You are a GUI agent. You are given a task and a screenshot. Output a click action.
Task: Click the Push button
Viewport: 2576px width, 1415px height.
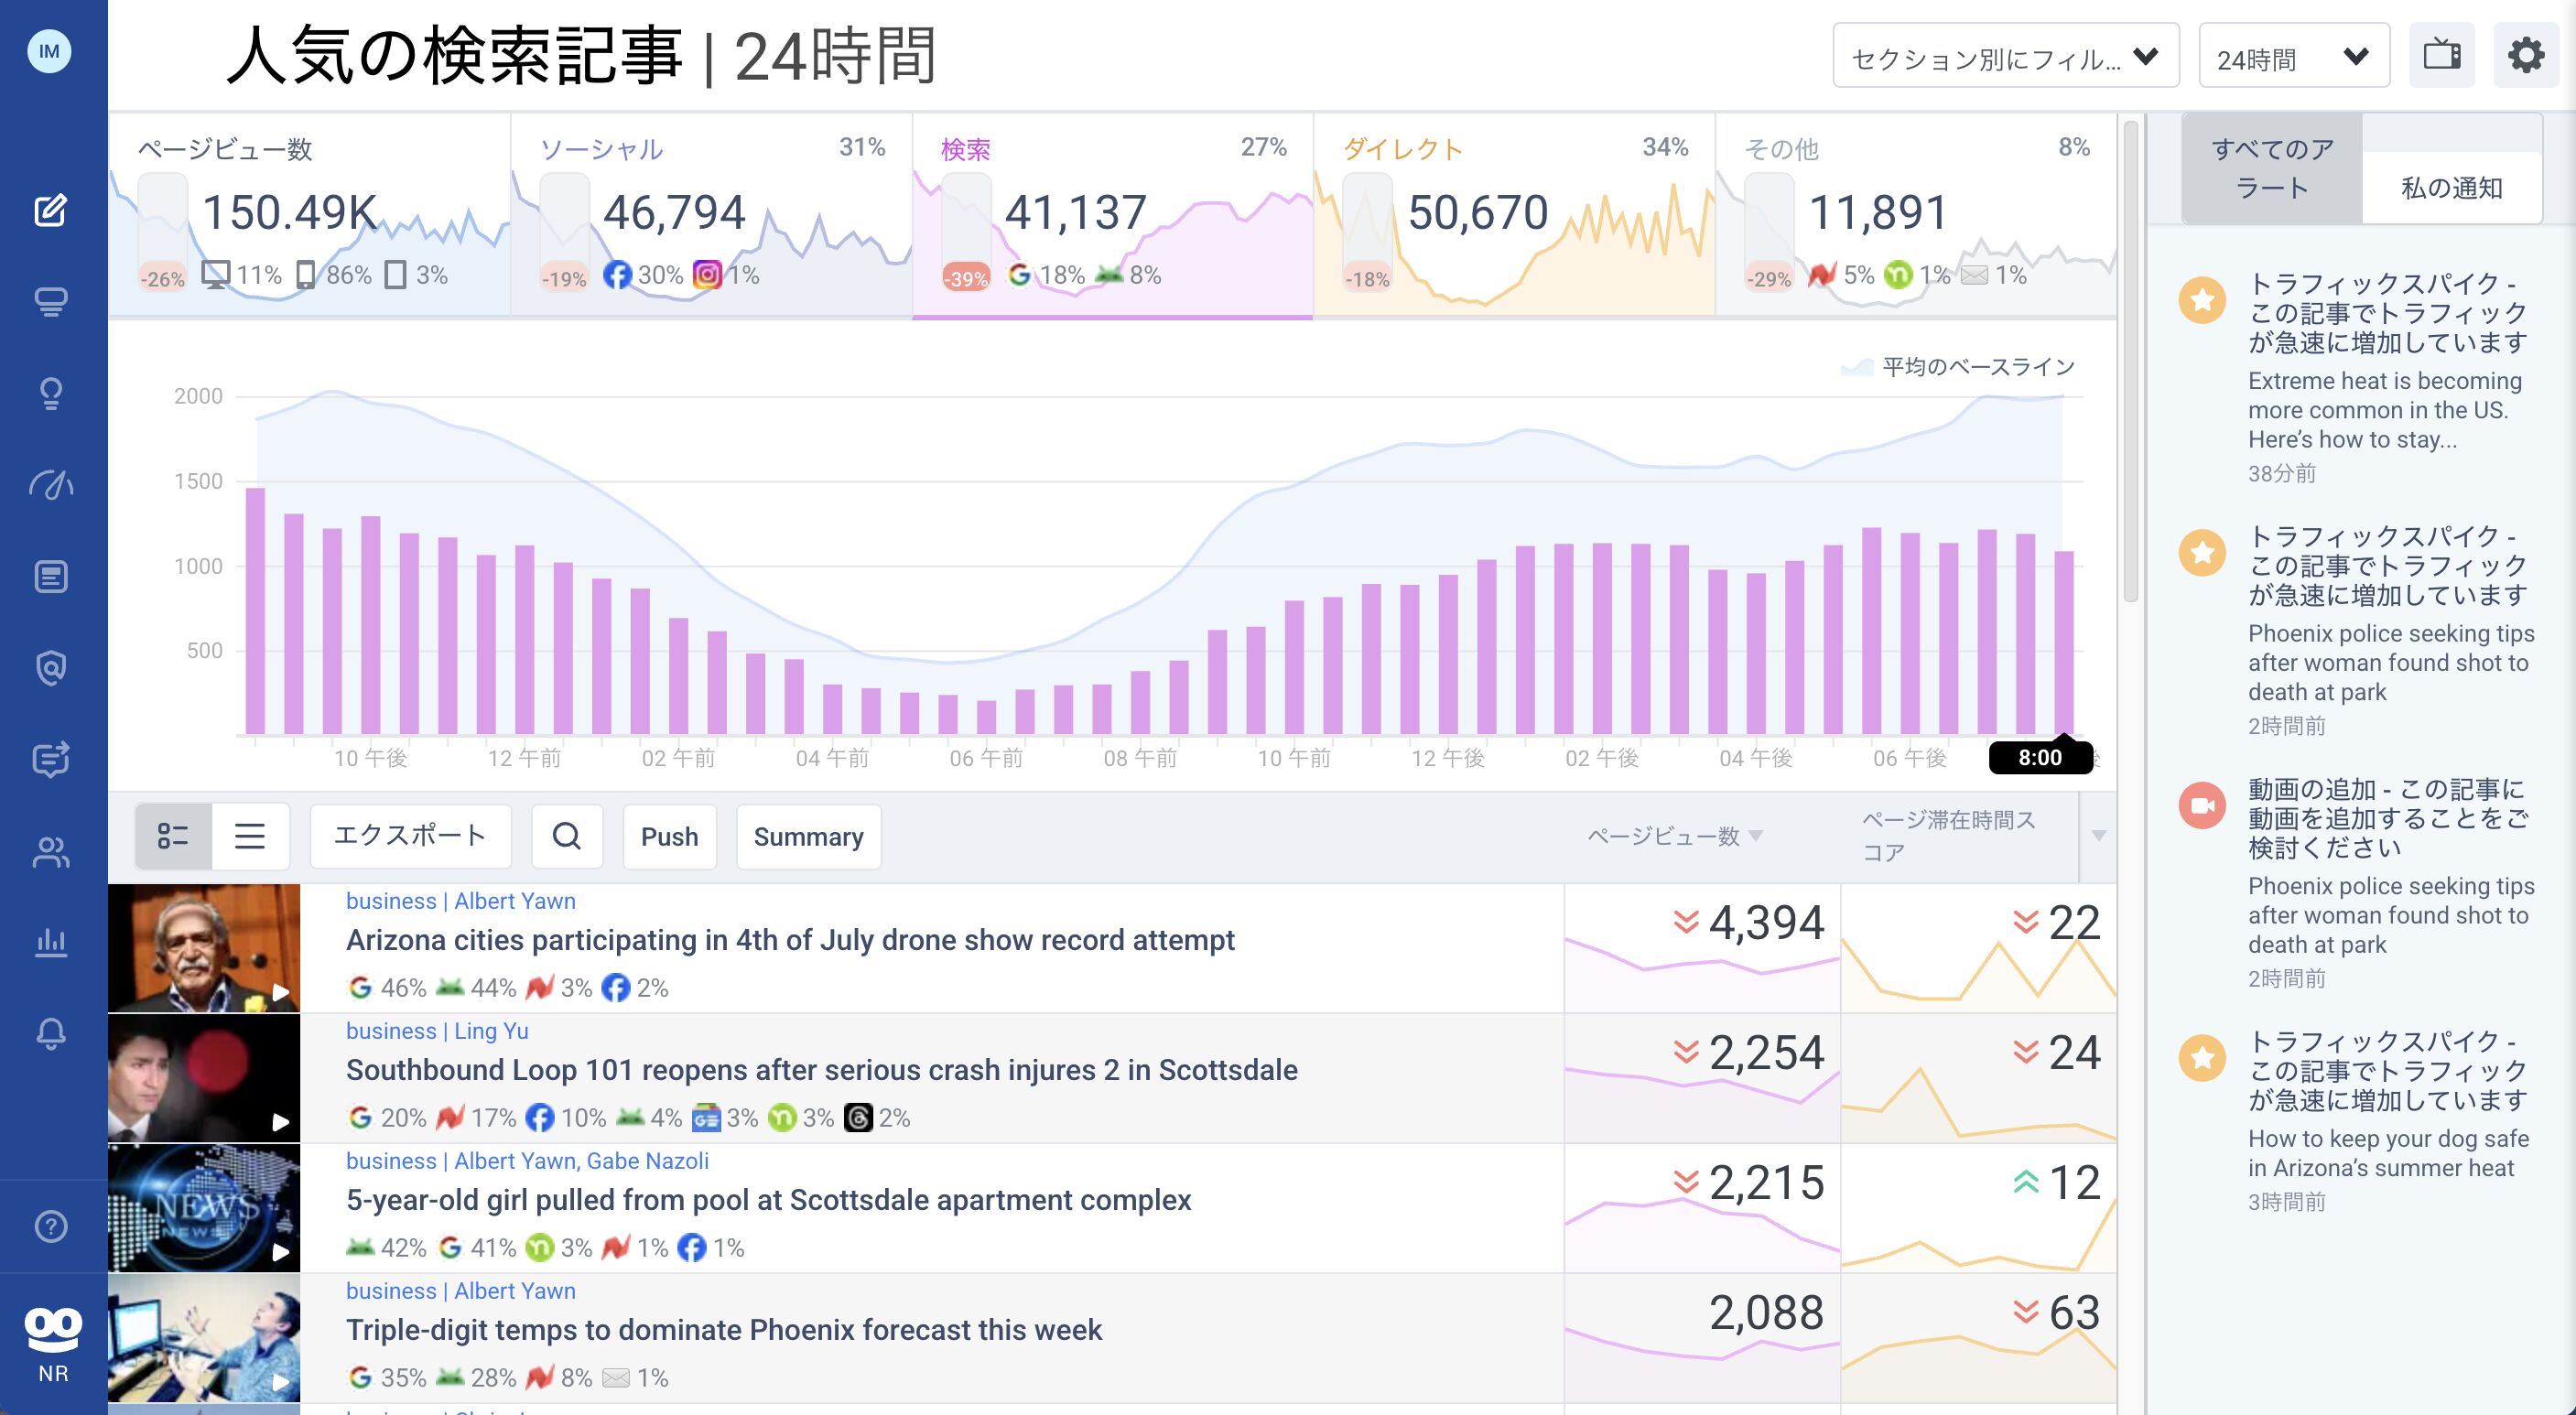670,836
